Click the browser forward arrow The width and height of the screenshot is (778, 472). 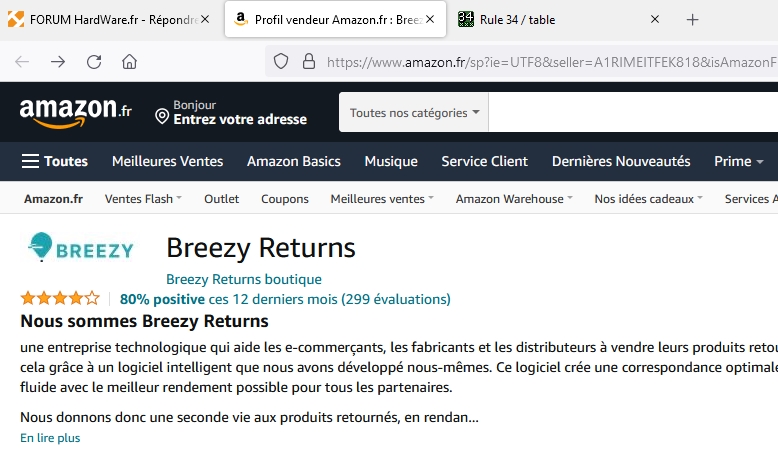(x=58, y=61)
